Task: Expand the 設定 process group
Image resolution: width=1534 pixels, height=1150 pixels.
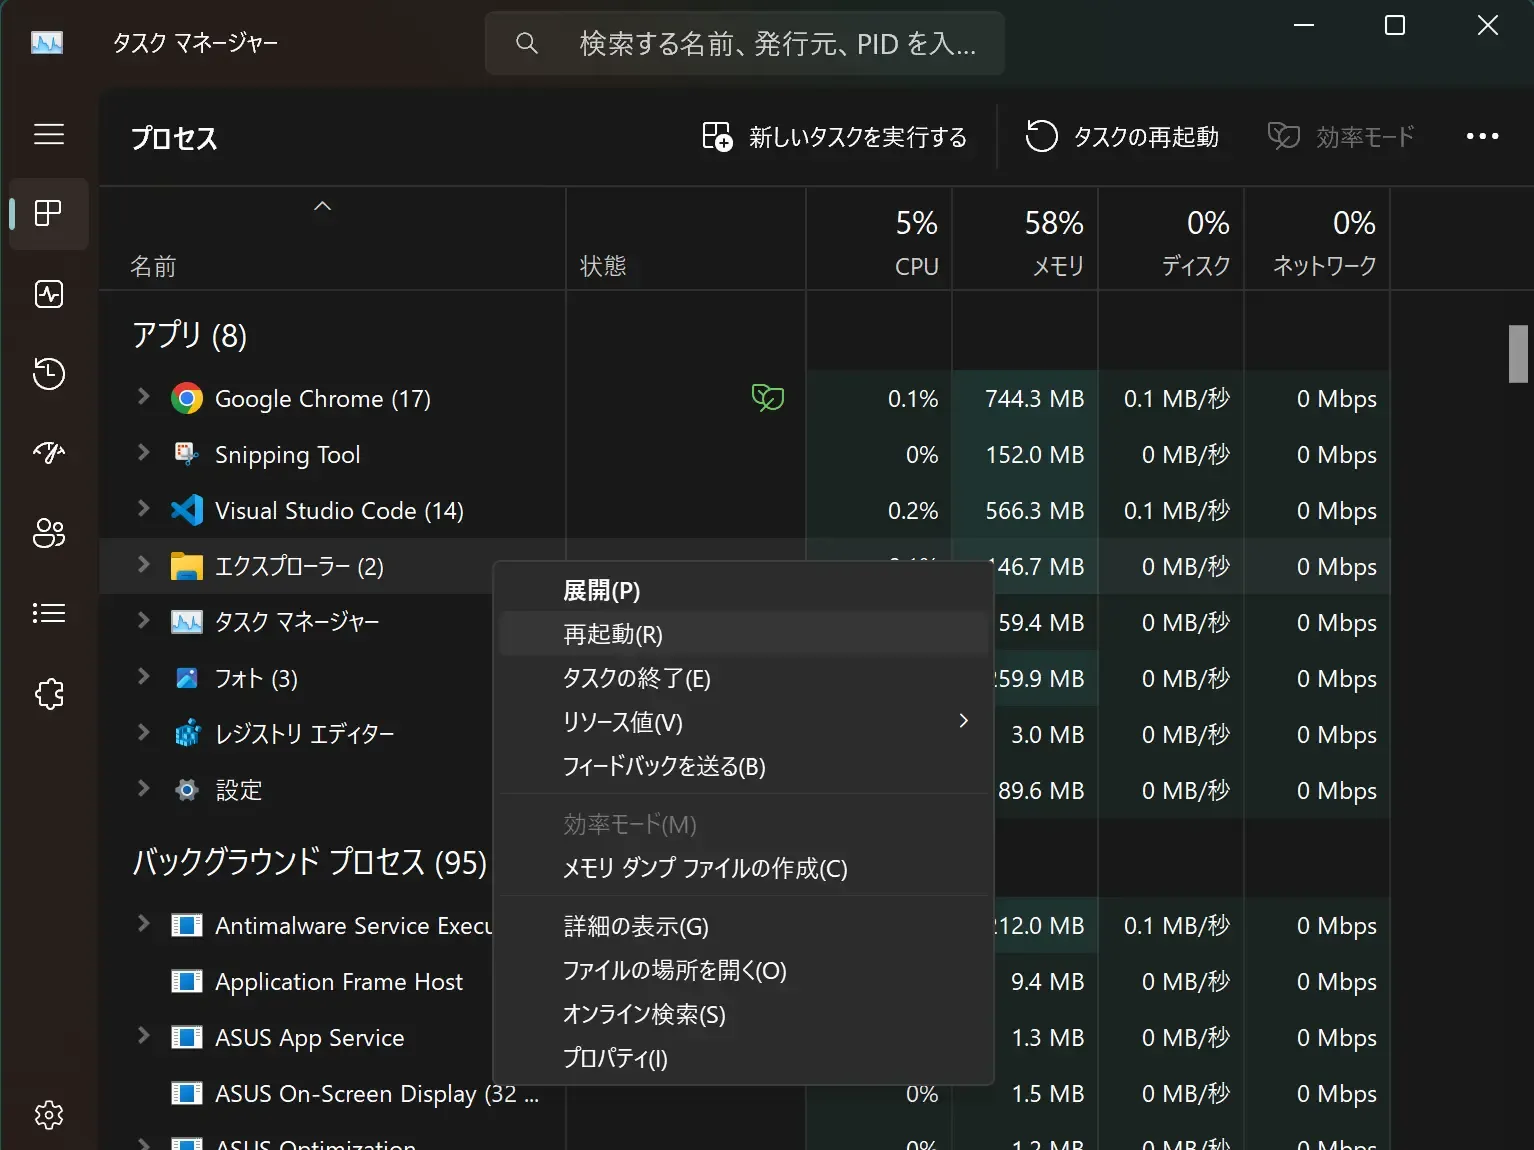Action: tap(143, 789)
